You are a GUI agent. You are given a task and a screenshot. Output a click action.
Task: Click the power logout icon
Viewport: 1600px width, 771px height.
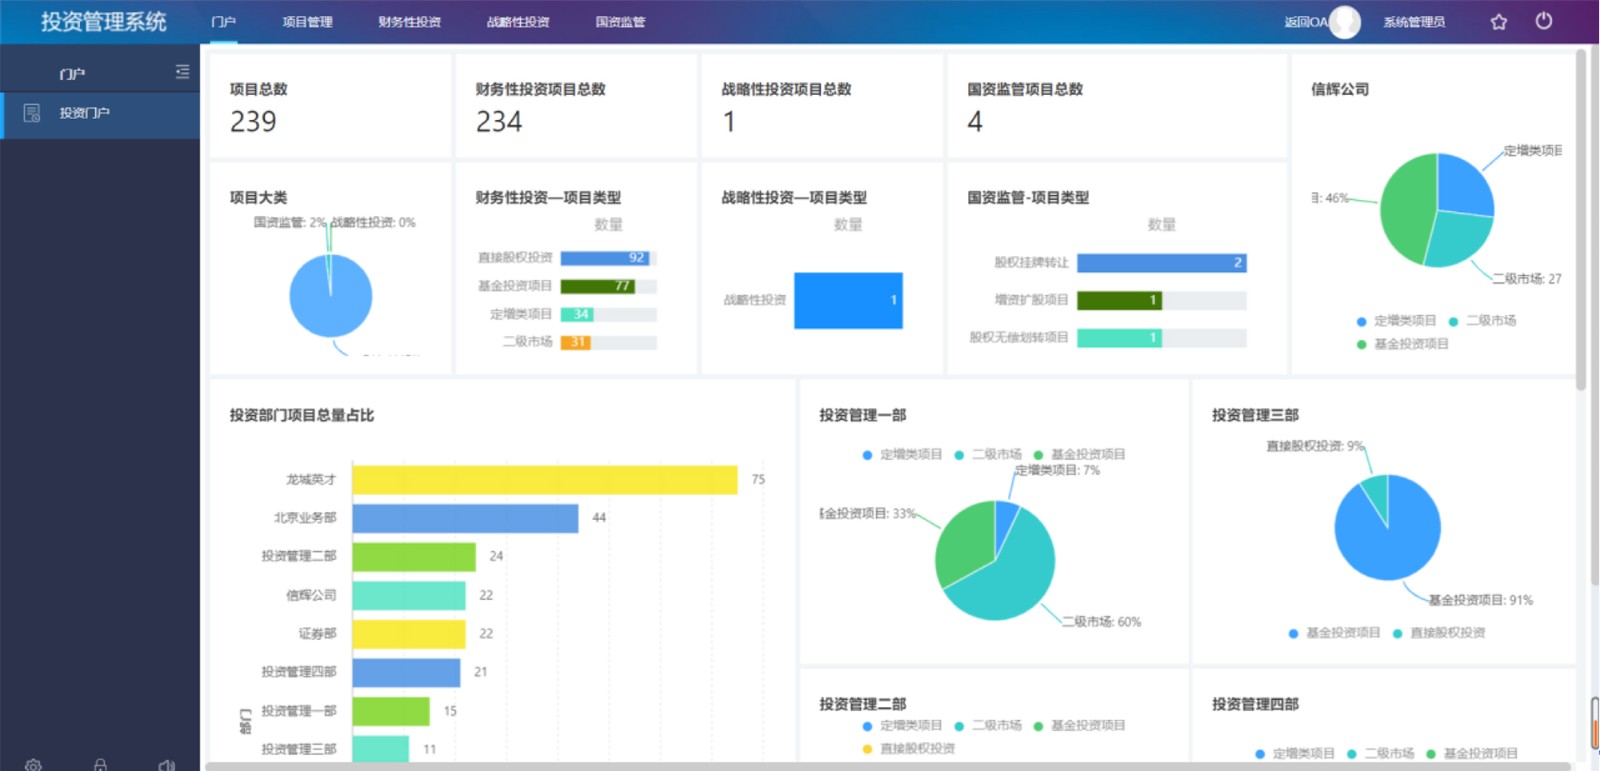[x=1544, y=21]
